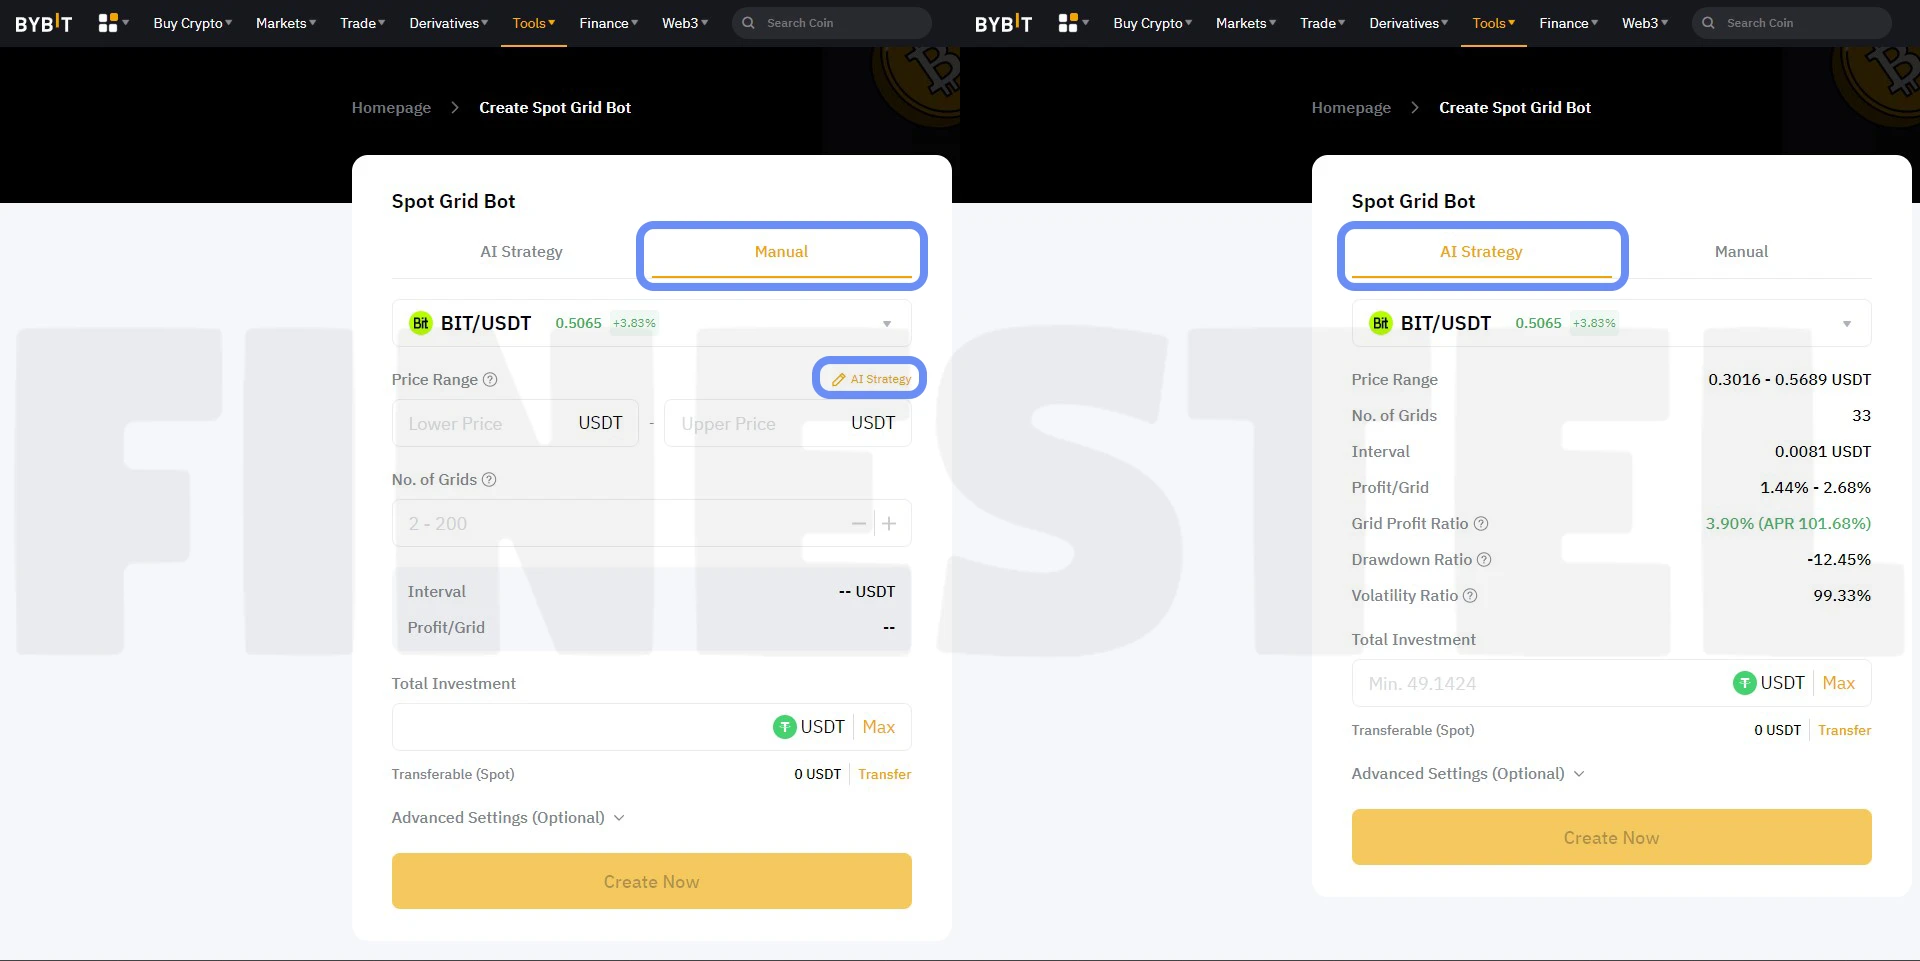The height and width of the screenshot is (961, 1920).
Task: Expand BIT/USDT pair selector in left panel
Action: [x=651, y=323]
